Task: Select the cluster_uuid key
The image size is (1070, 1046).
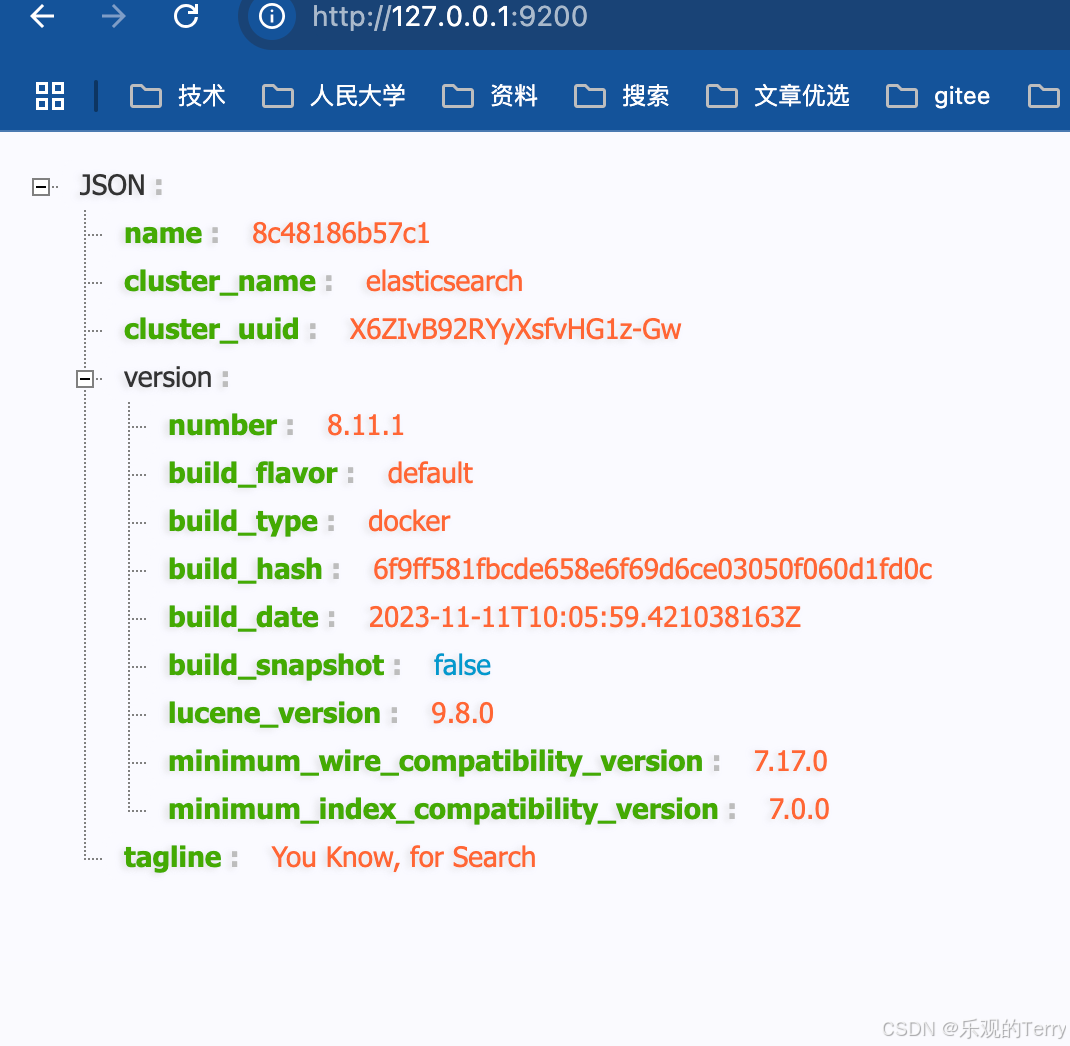Action: click(x=212, y=329)
